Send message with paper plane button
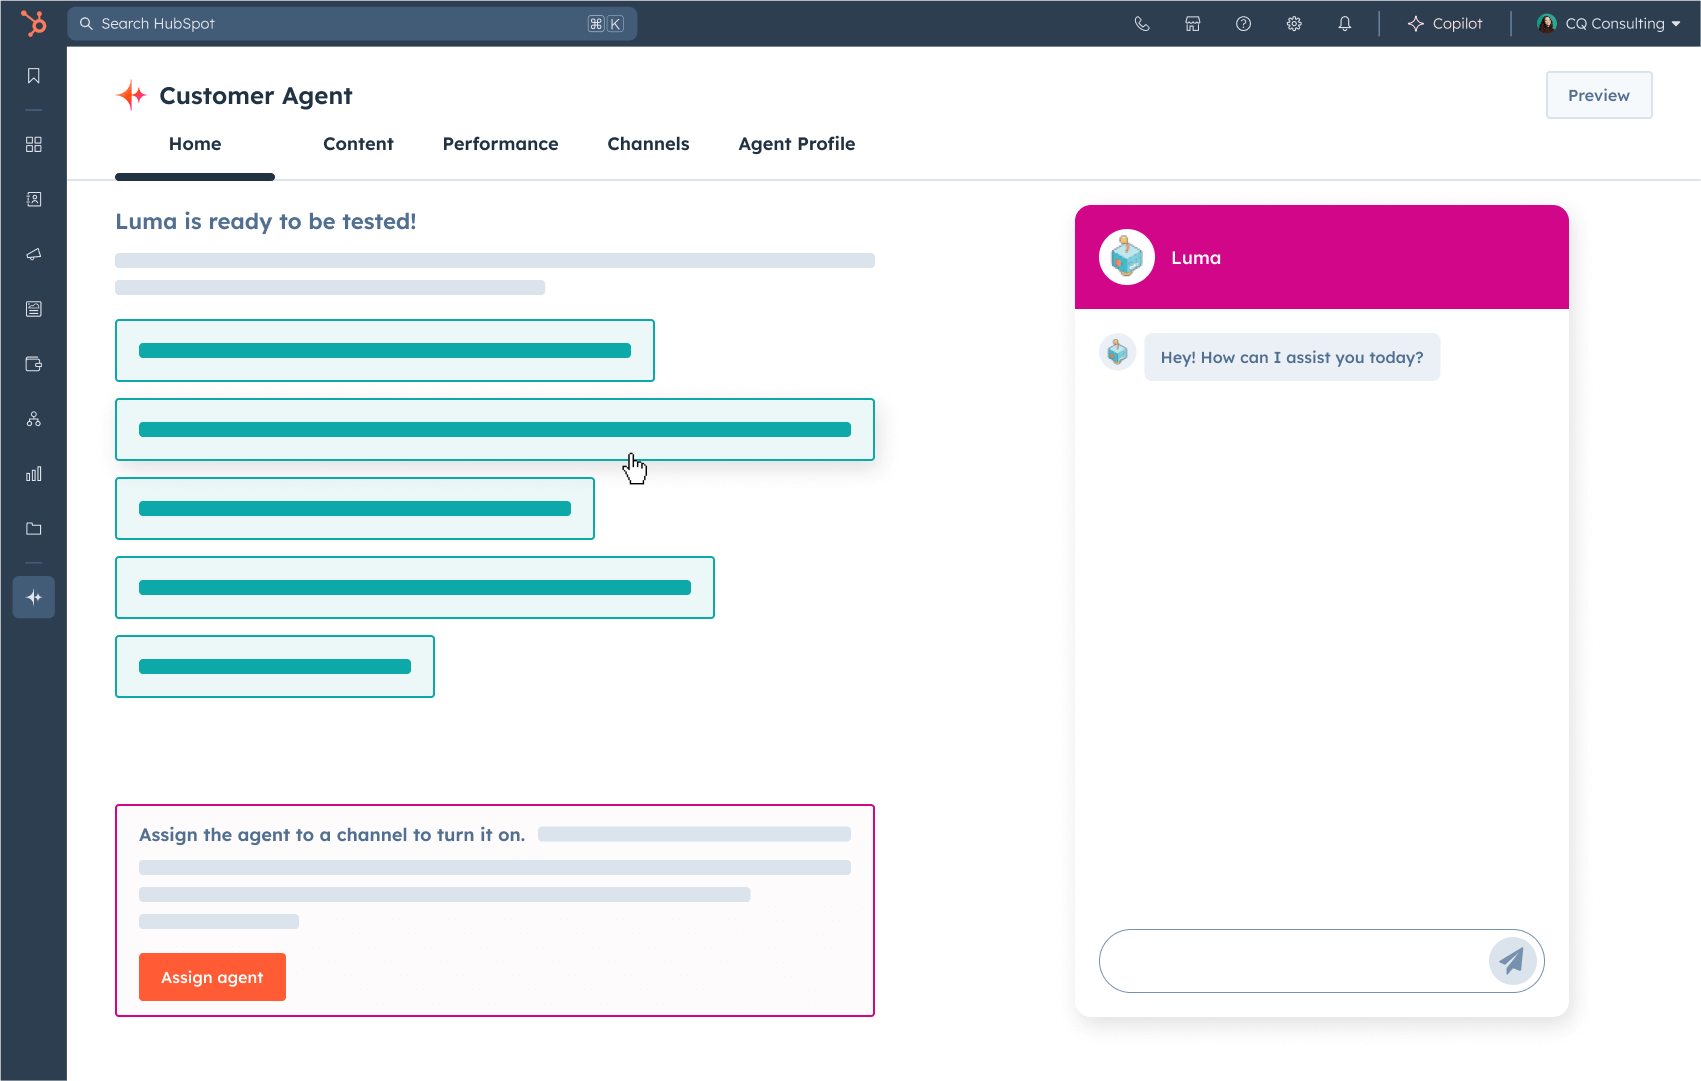Viewport: 1701px width, 1081px height. [1511, 961]
